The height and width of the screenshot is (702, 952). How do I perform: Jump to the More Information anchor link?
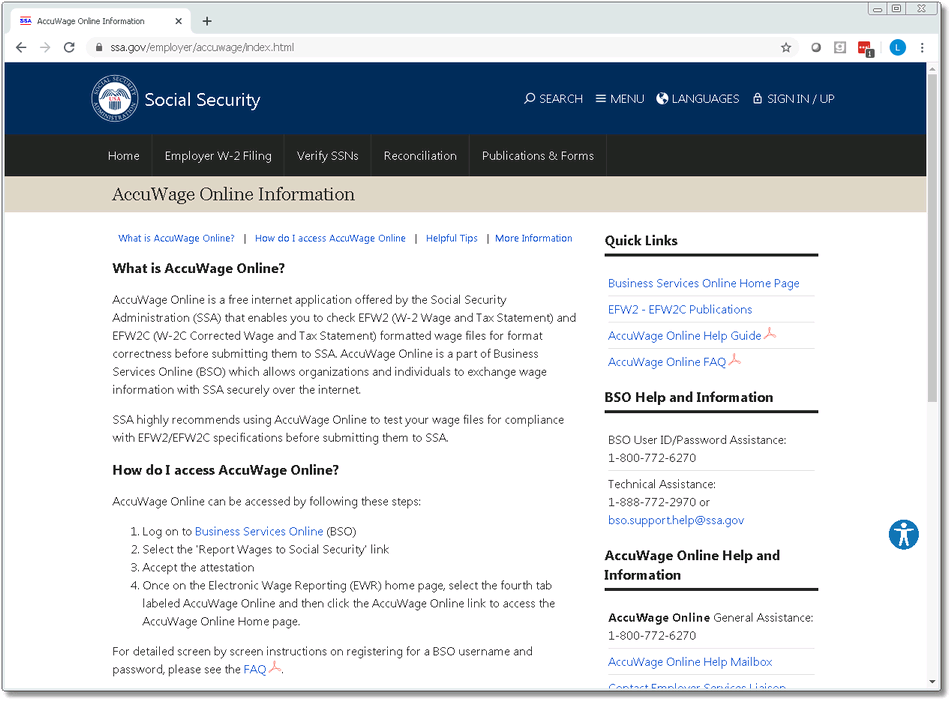pyautogui.click(x=534, y=238)
